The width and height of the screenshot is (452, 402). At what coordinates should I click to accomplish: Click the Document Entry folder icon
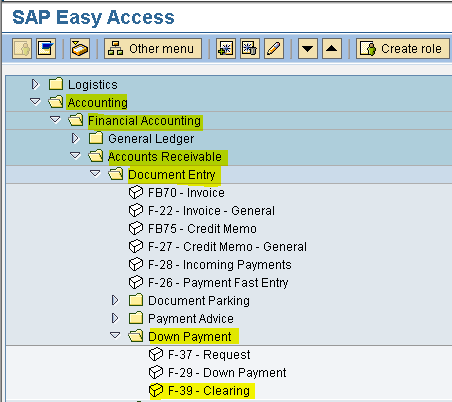(116, 174)
